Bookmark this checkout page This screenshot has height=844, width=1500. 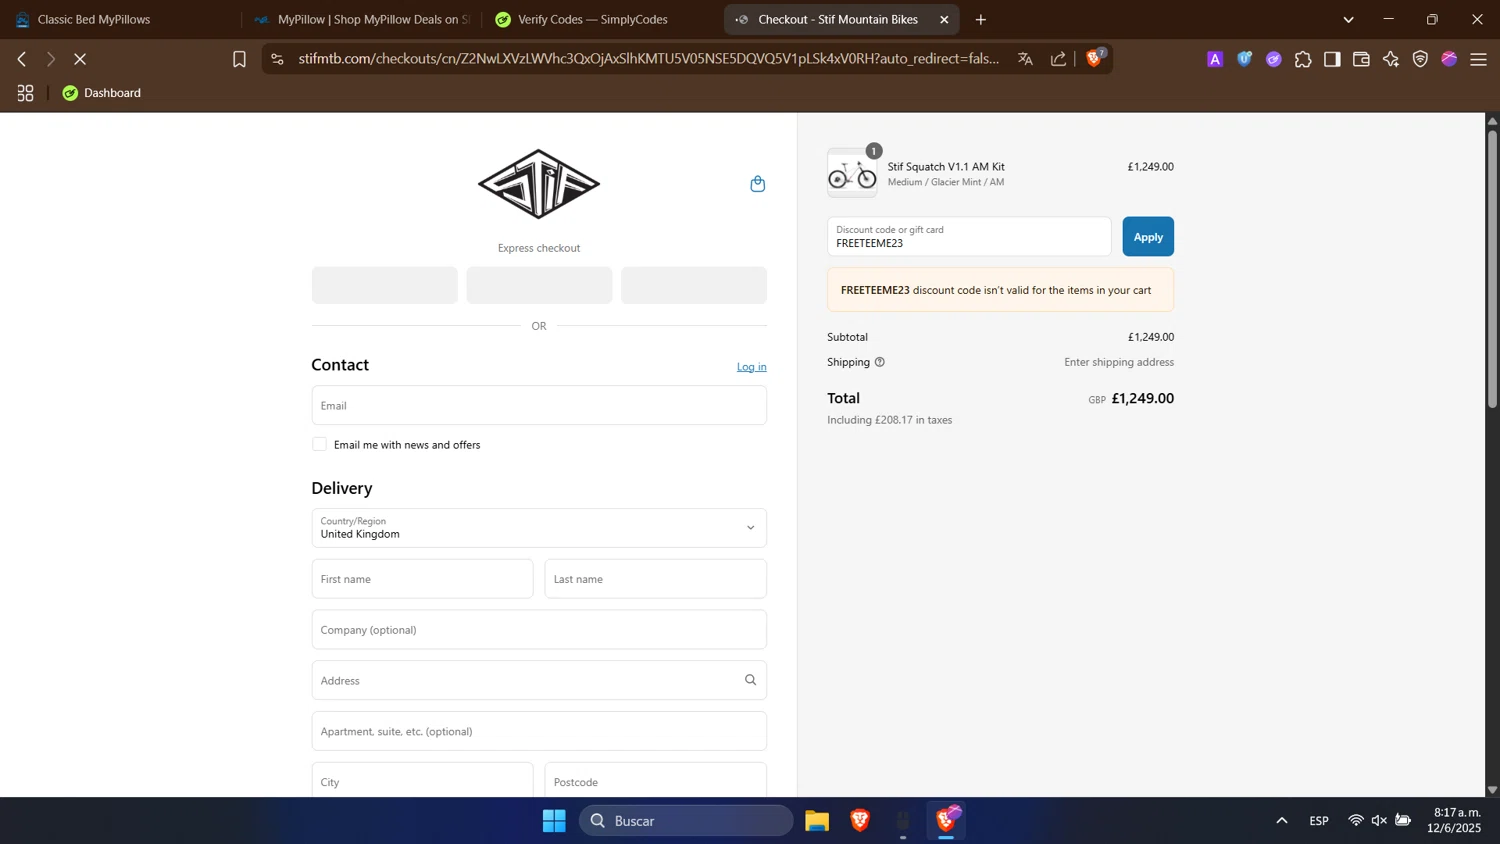click(239, 59)
